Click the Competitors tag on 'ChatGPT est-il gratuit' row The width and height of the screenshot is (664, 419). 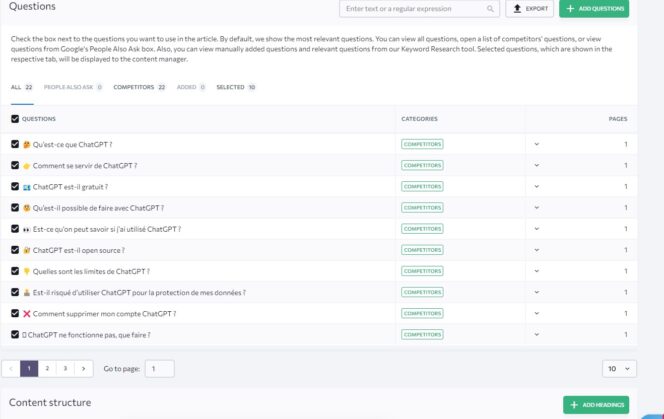pos(422,186)
